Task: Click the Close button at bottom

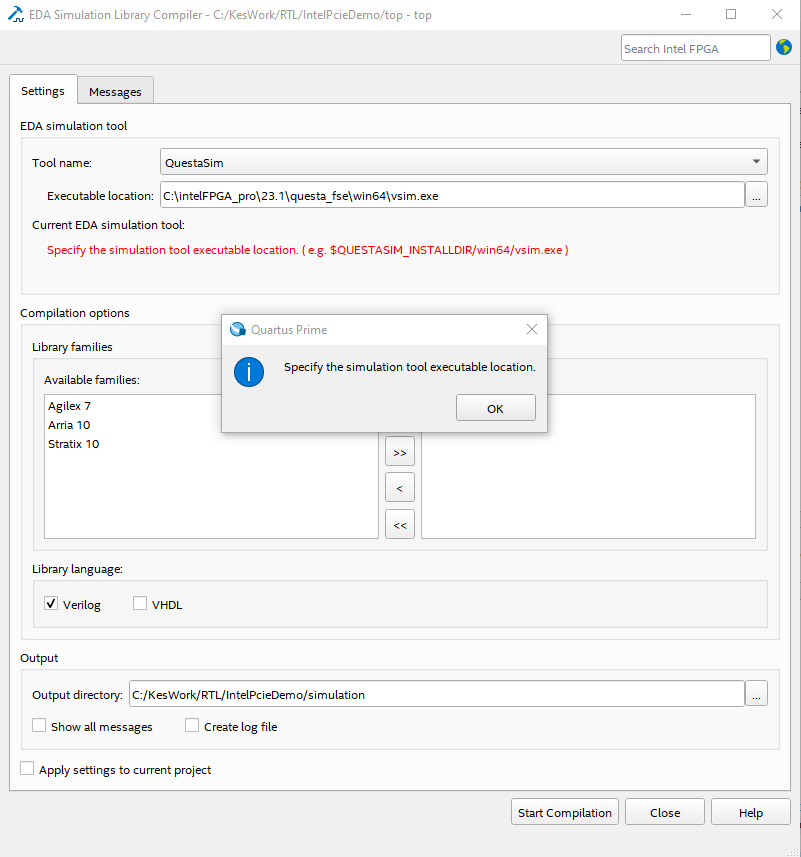Action: point(665,812)
